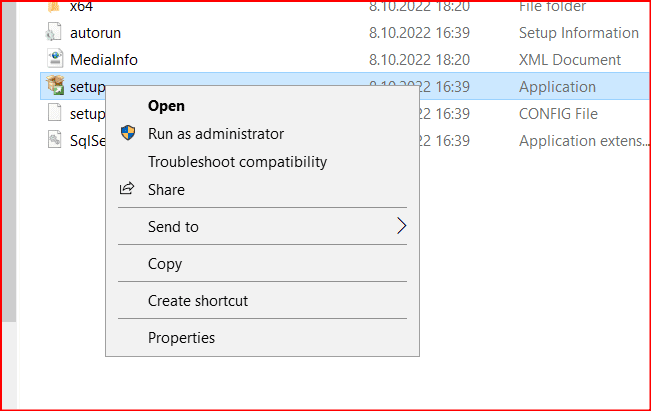
Task: Click the autorun file's modified date
Action: click(x=419, y=33)
